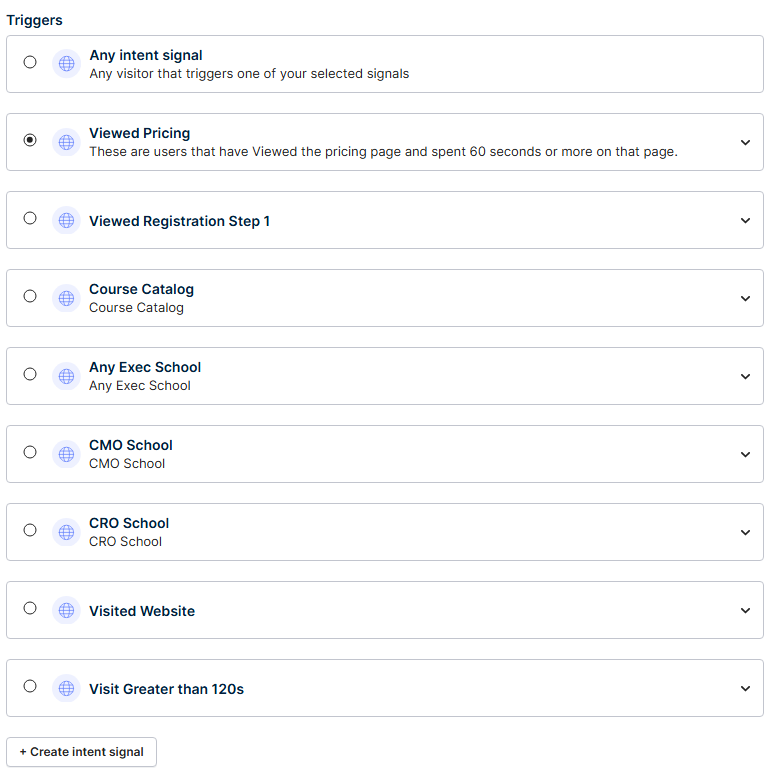This screenshot has height=772, width=773.
Task: Click globe icon next to Visited Website
Action: (x=67, y=610)
